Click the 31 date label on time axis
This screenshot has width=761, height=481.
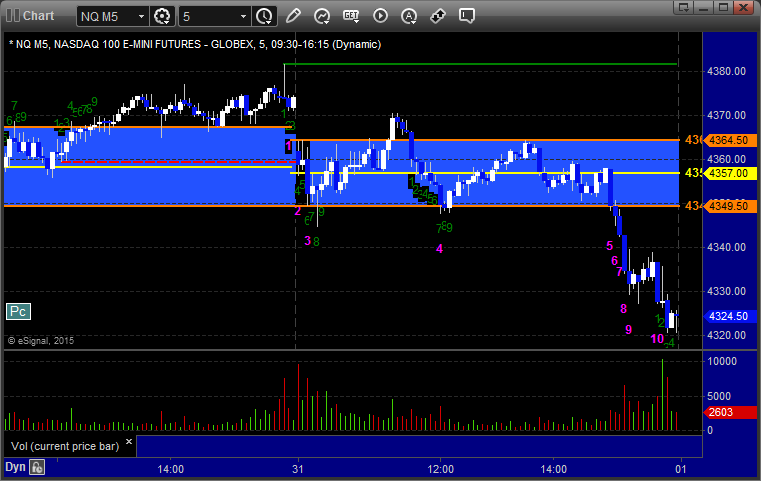click(298, 470)
